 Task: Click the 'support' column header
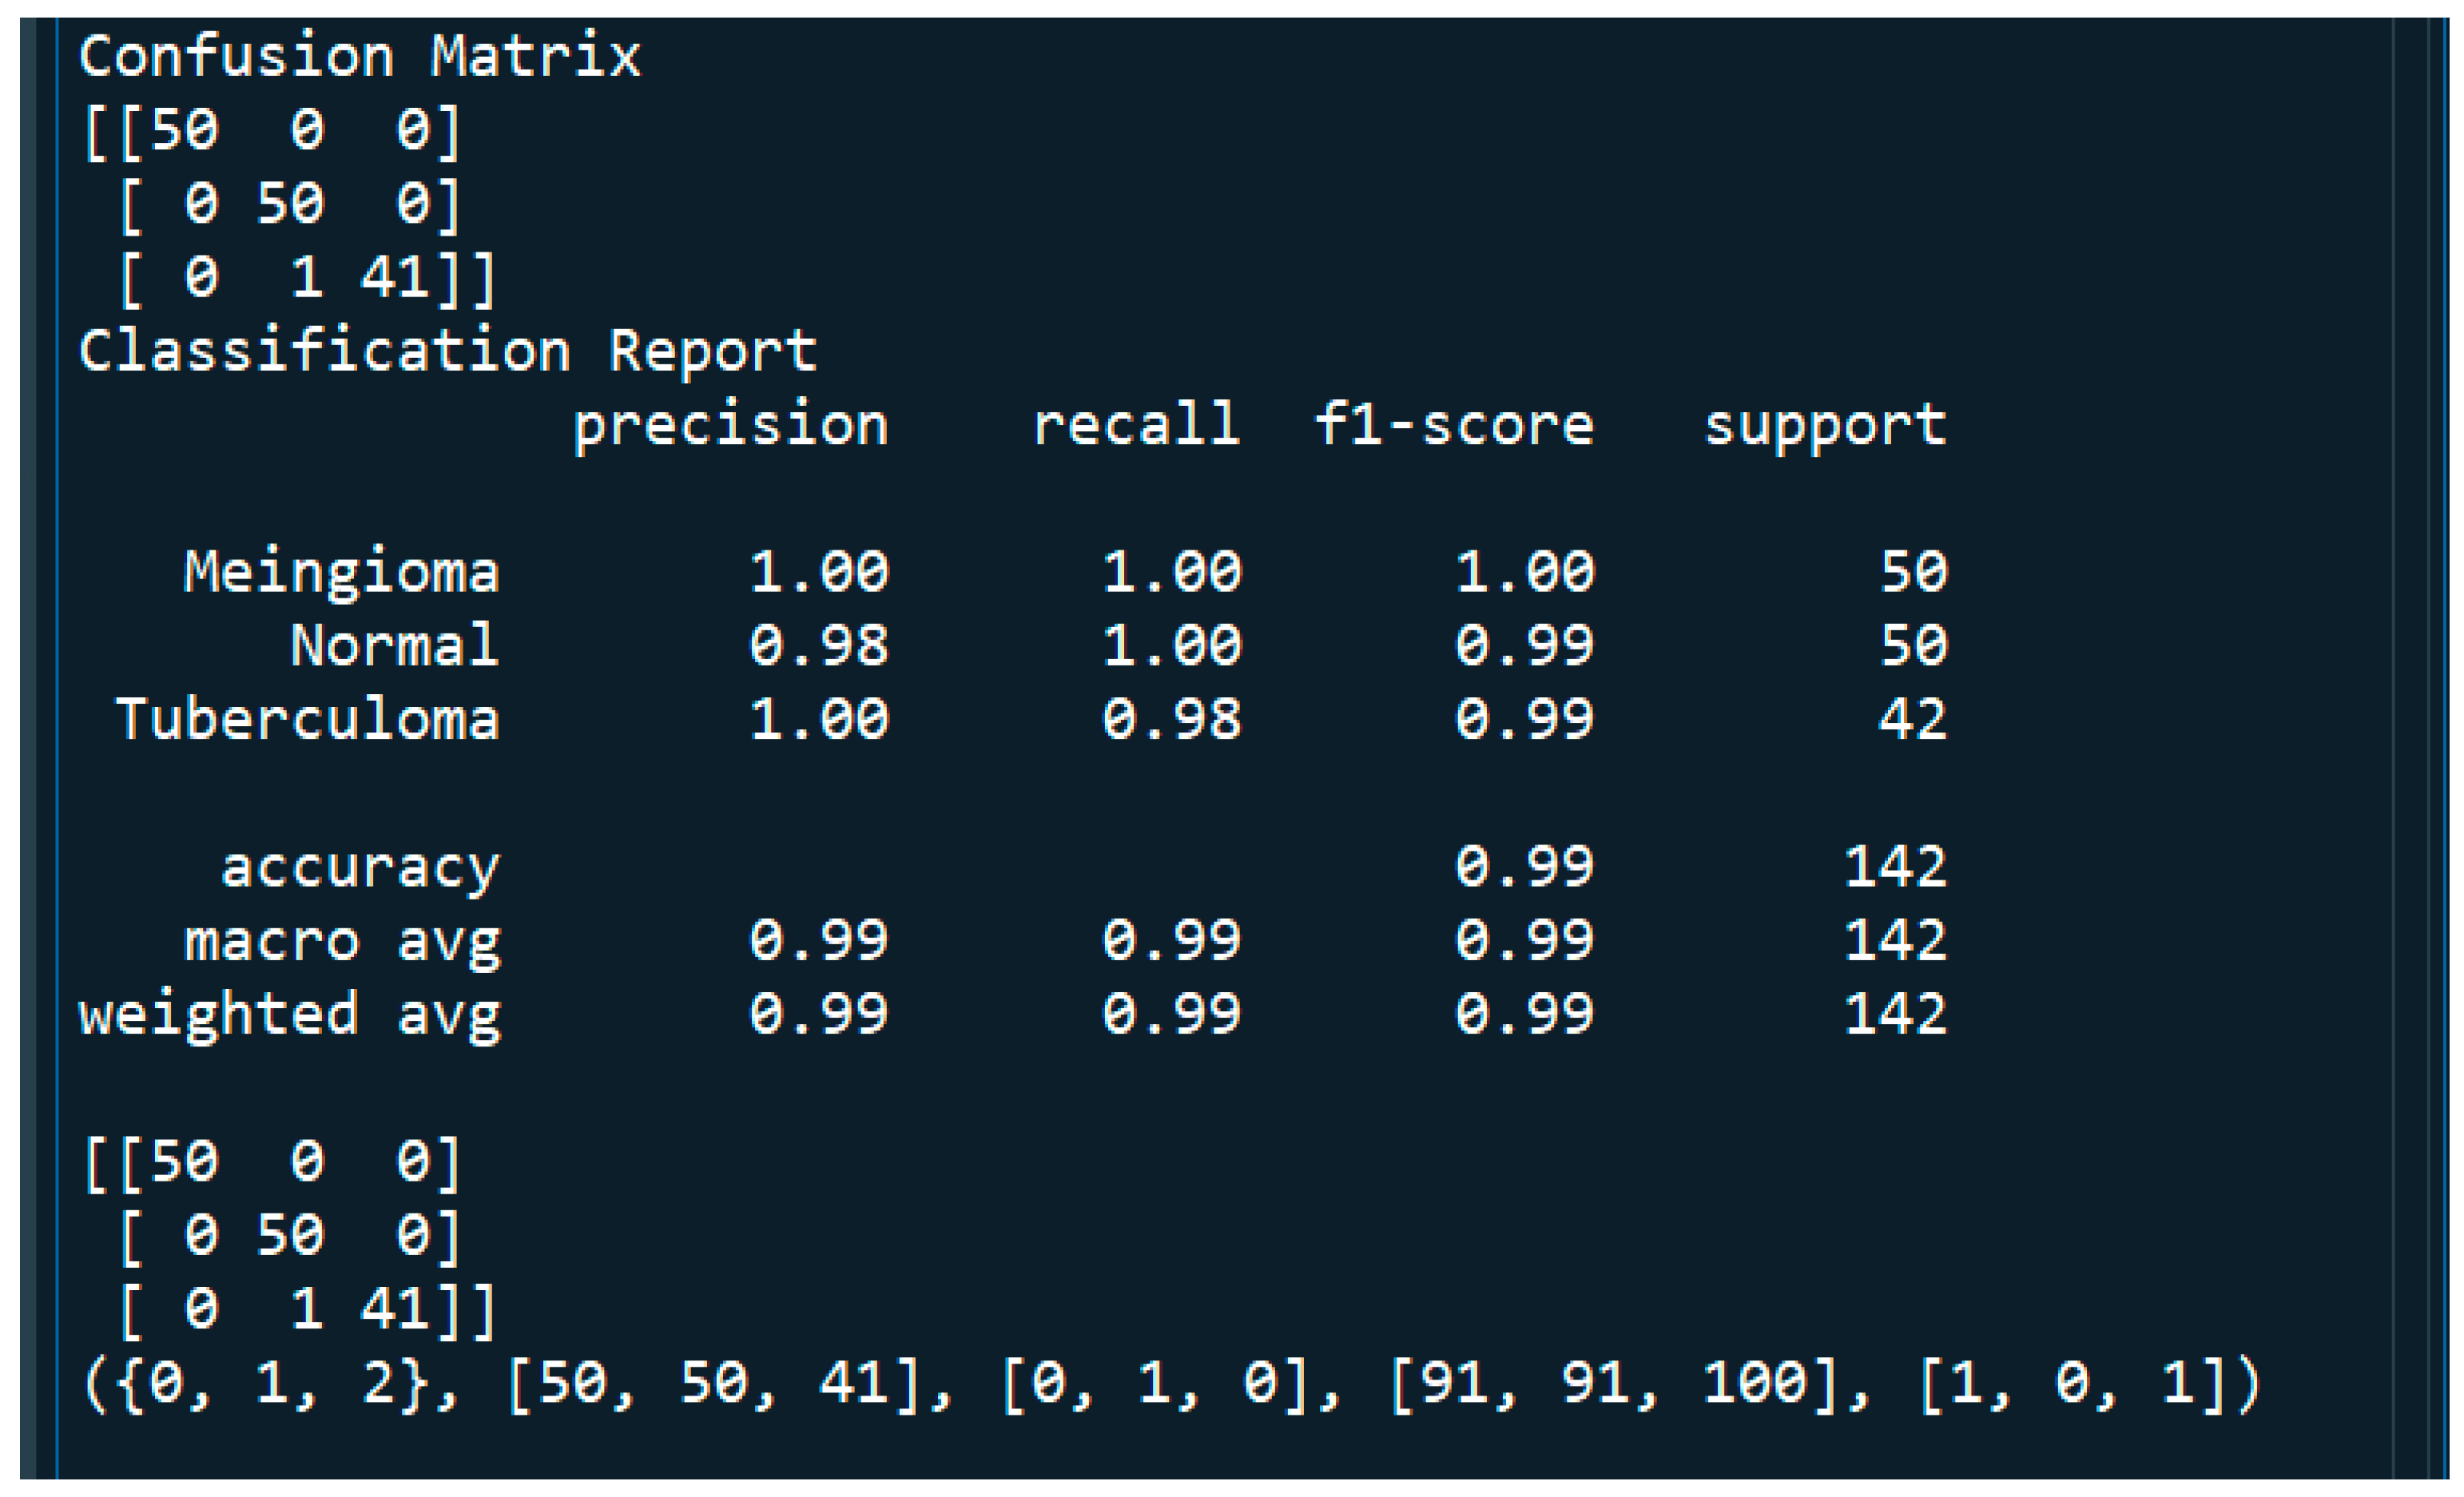(x=1825, y=426)
